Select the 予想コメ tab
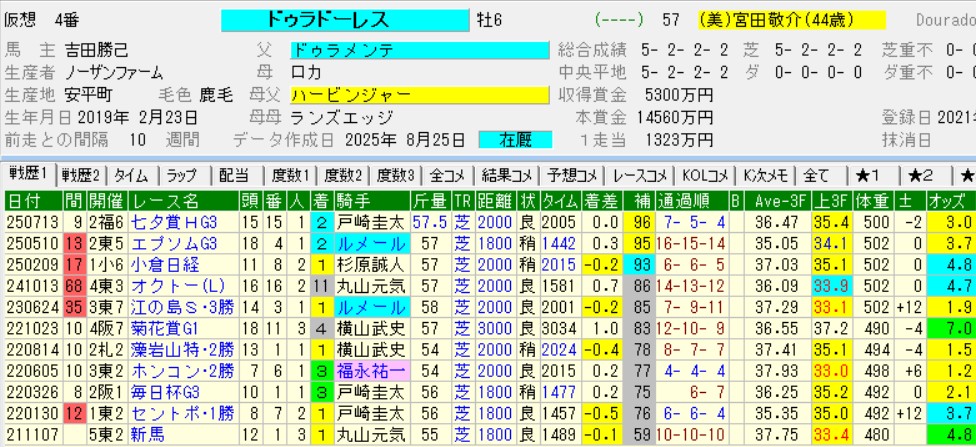The width and height of the screenshot is (976, 447). click(x=573, y=174)
